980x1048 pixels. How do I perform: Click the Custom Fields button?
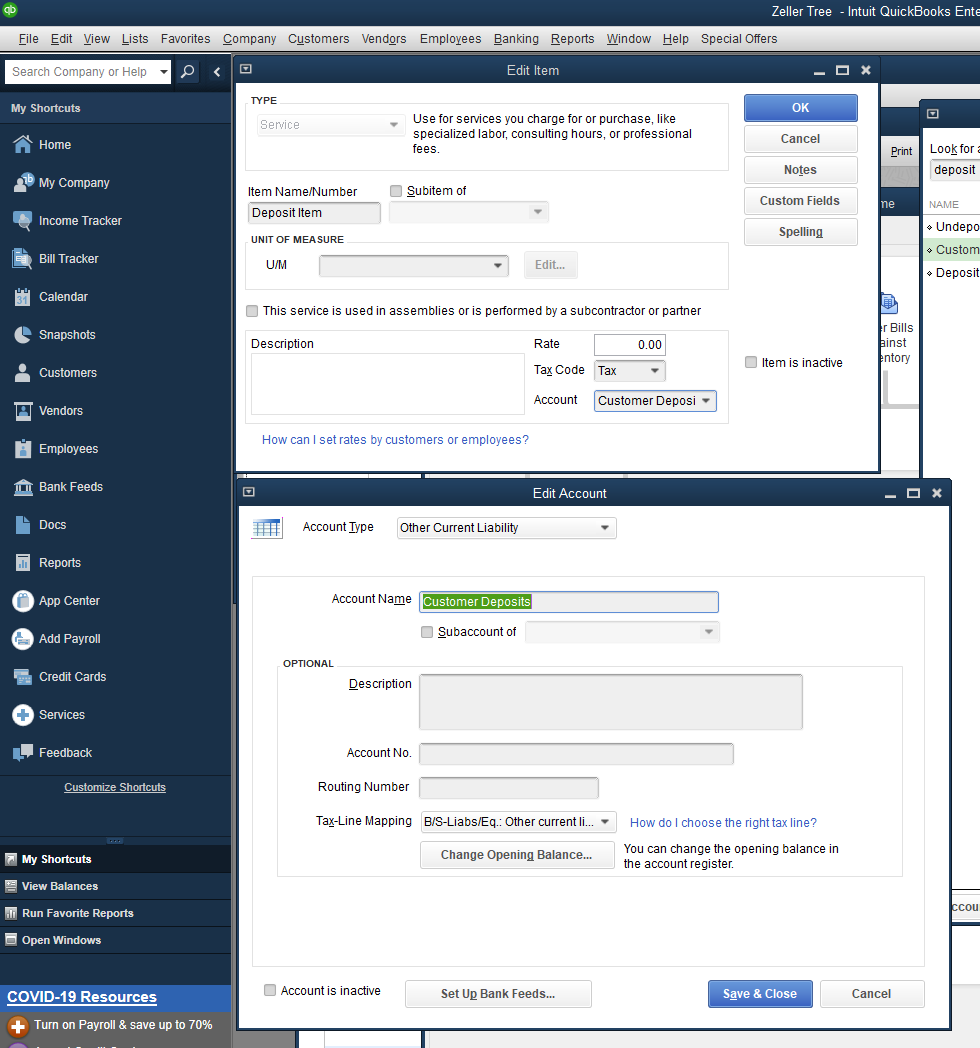pyautogui.click(x=800, y=201)
